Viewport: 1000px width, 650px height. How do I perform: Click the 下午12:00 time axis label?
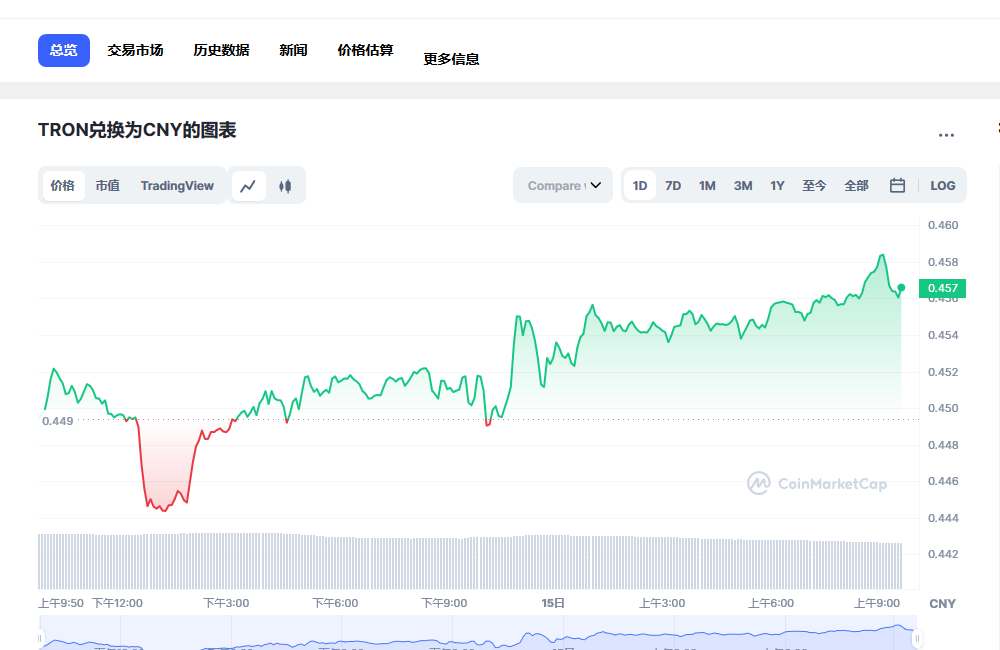coord(117,603)
